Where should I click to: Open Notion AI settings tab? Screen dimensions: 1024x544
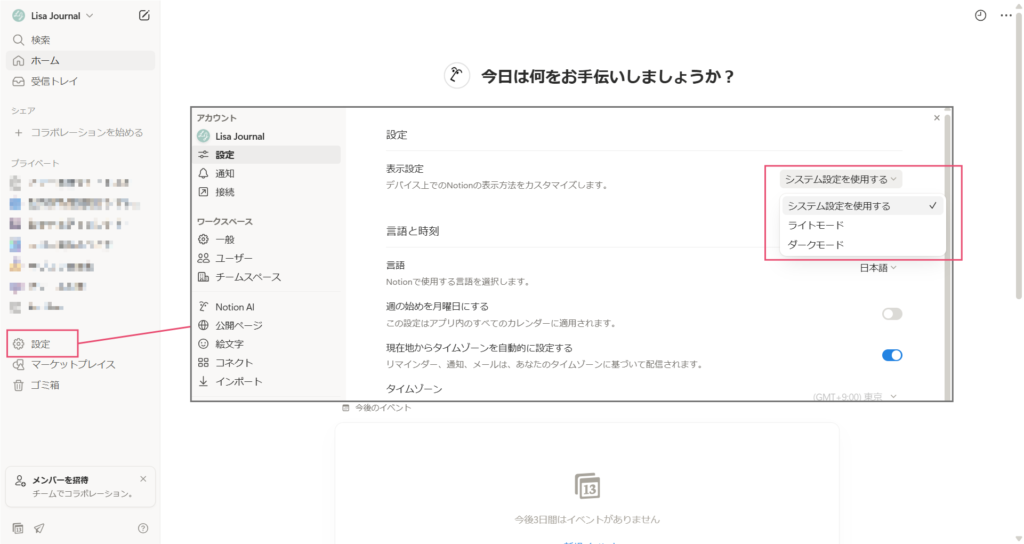point(268,306)
